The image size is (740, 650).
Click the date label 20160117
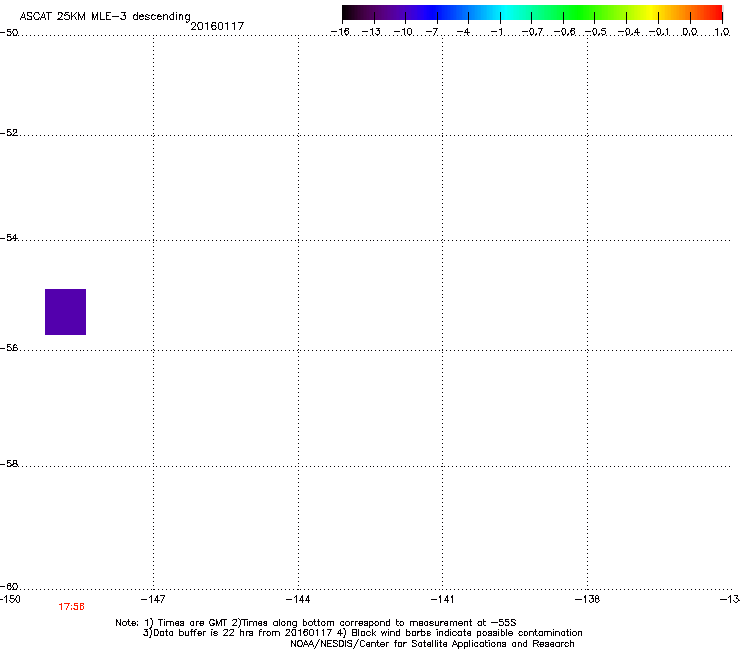(x=217, y=26)
